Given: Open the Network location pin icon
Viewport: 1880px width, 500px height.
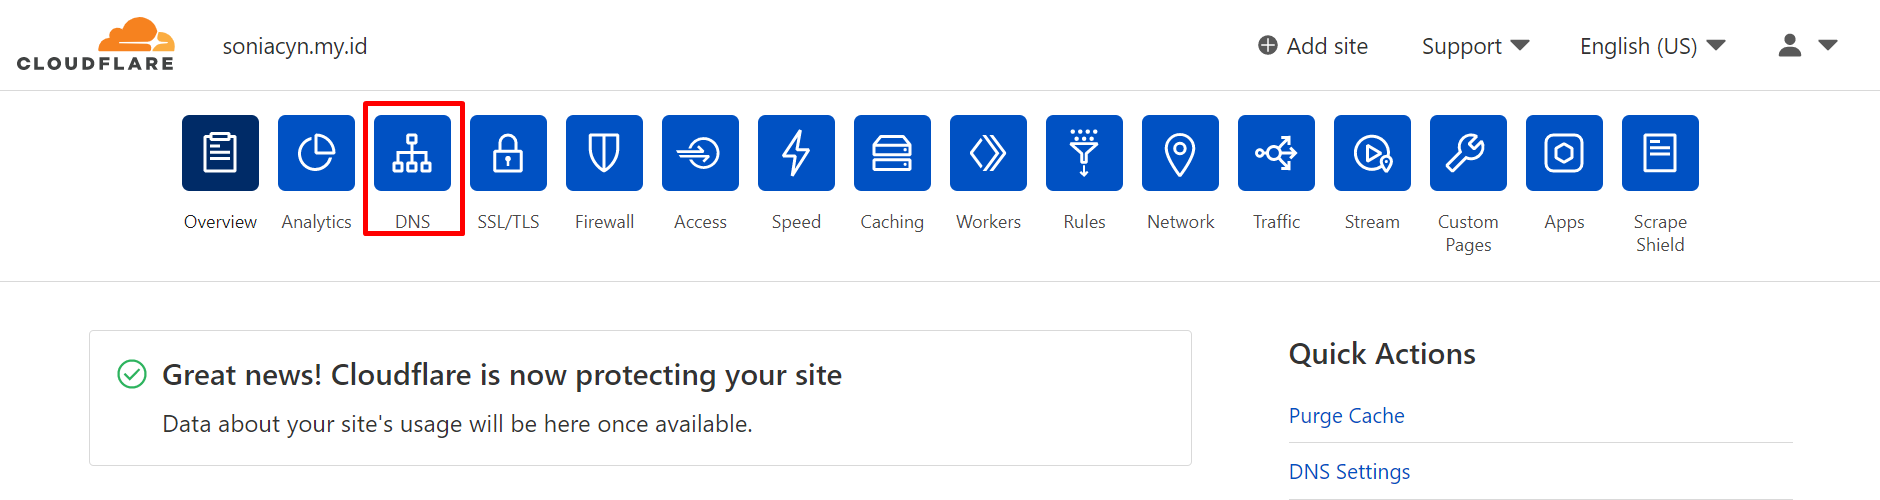Looking at the screenshot, I should click(x=1180, y=153).
